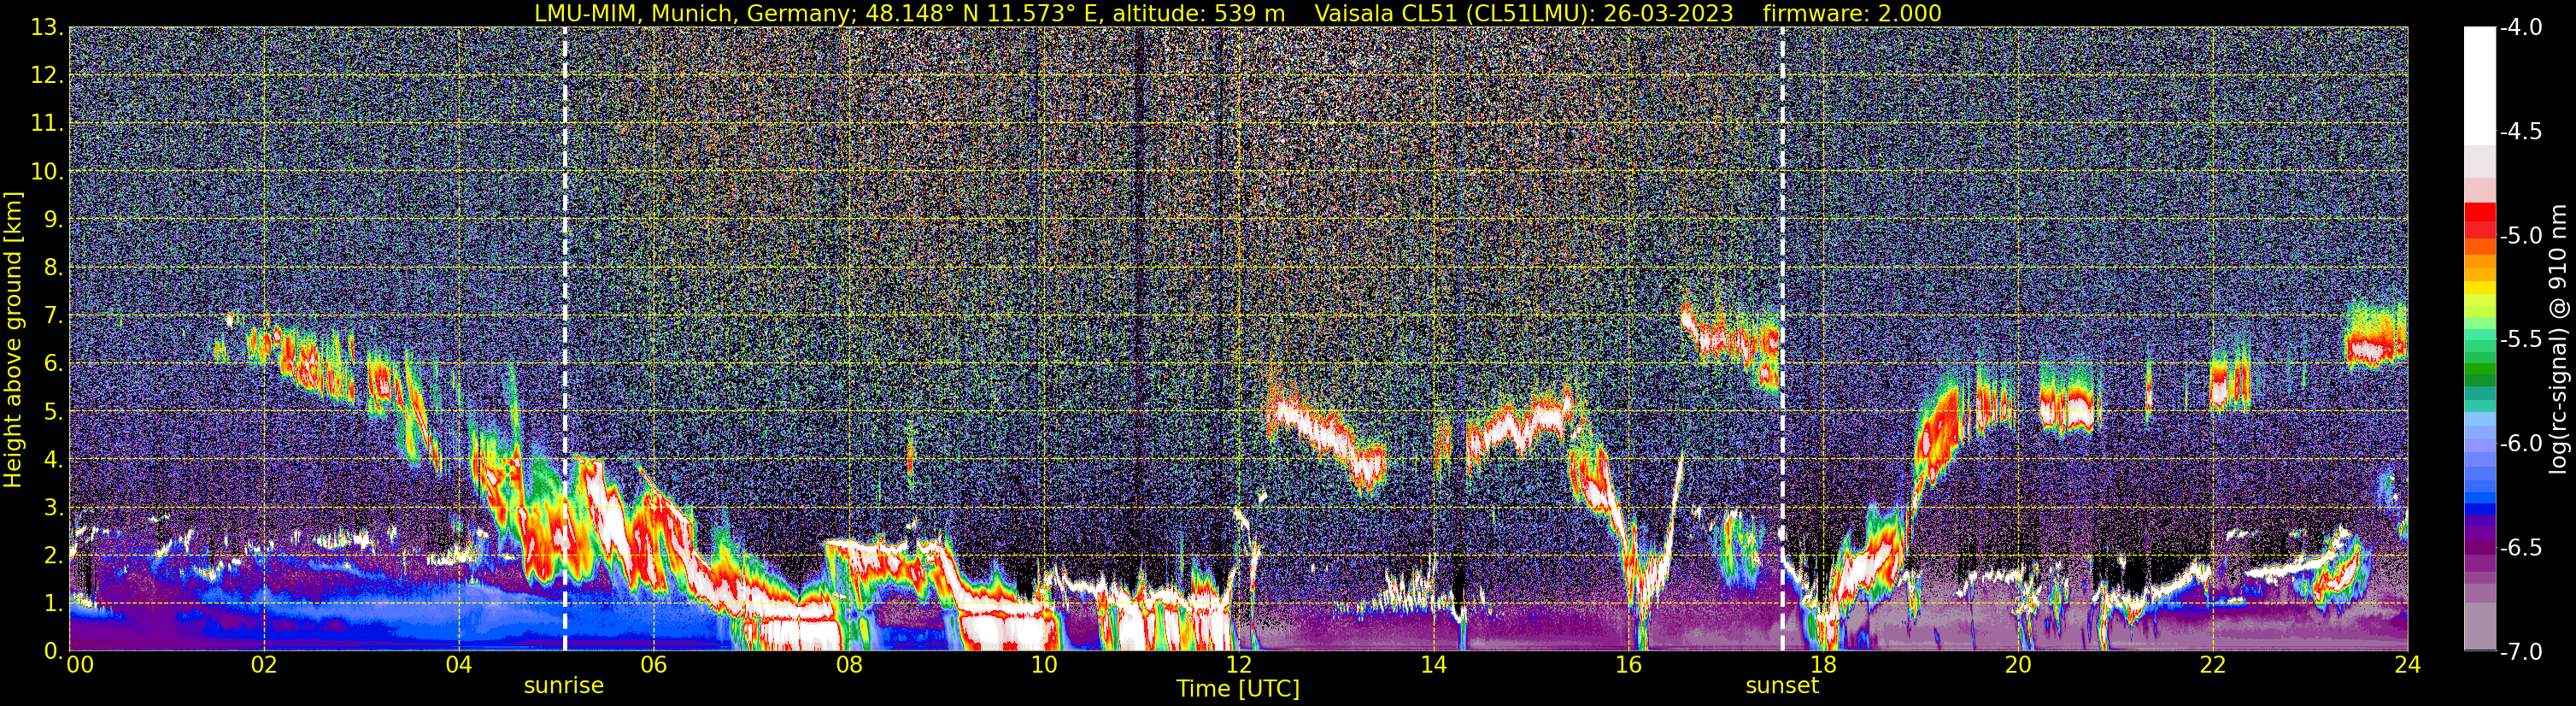Click the y-axis tick label '0.'

pos(54,651)
